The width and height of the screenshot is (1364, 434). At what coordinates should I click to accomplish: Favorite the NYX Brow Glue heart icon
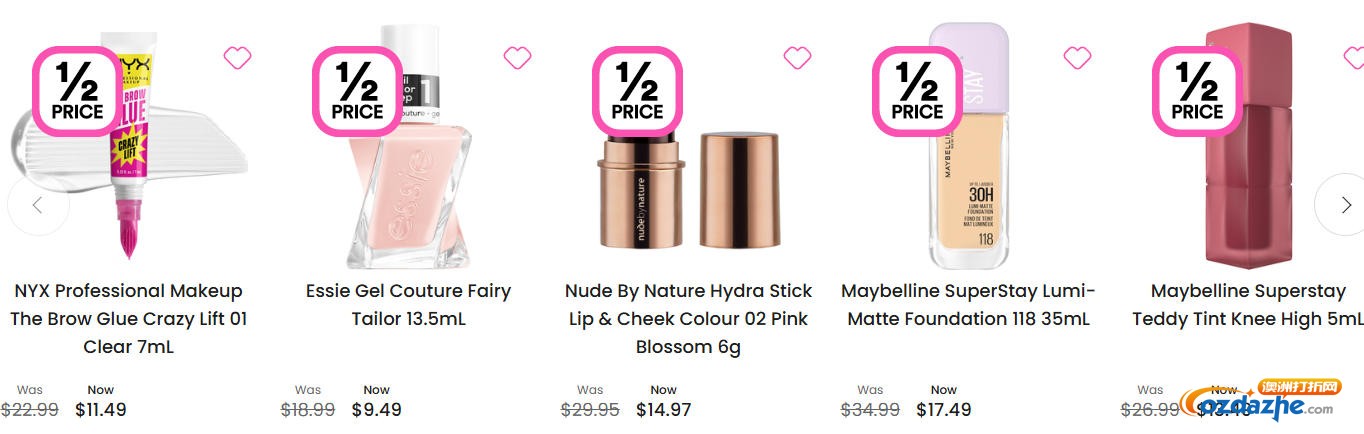237,58
